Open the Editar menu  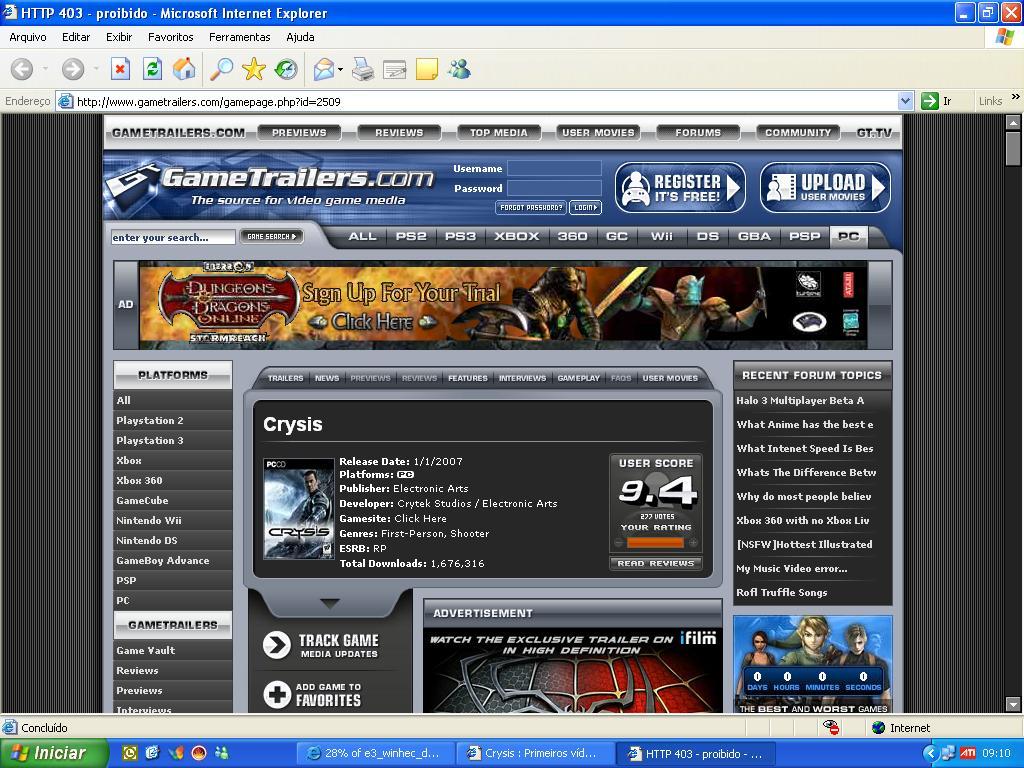tap(76, 37)
